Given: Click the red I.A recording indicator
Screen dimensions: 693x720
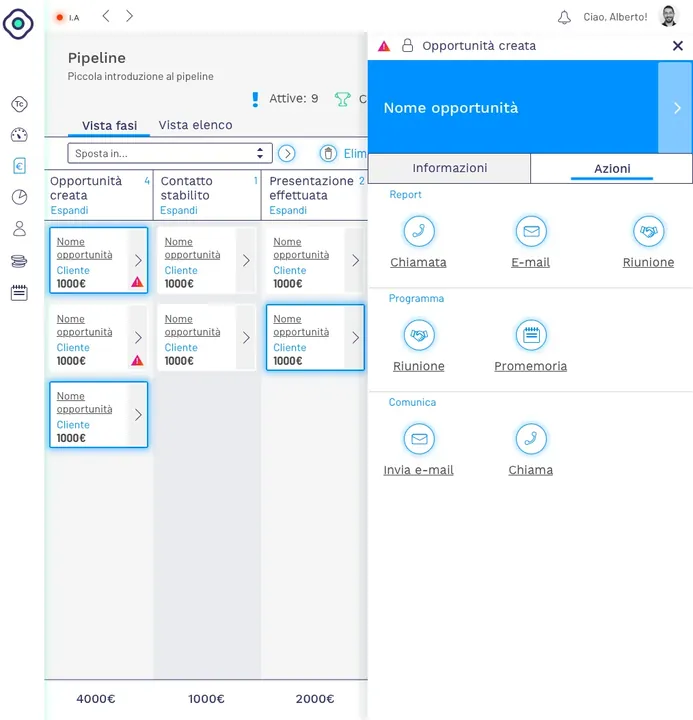Looking at the screenshot, I should click(x=60, y=17).
